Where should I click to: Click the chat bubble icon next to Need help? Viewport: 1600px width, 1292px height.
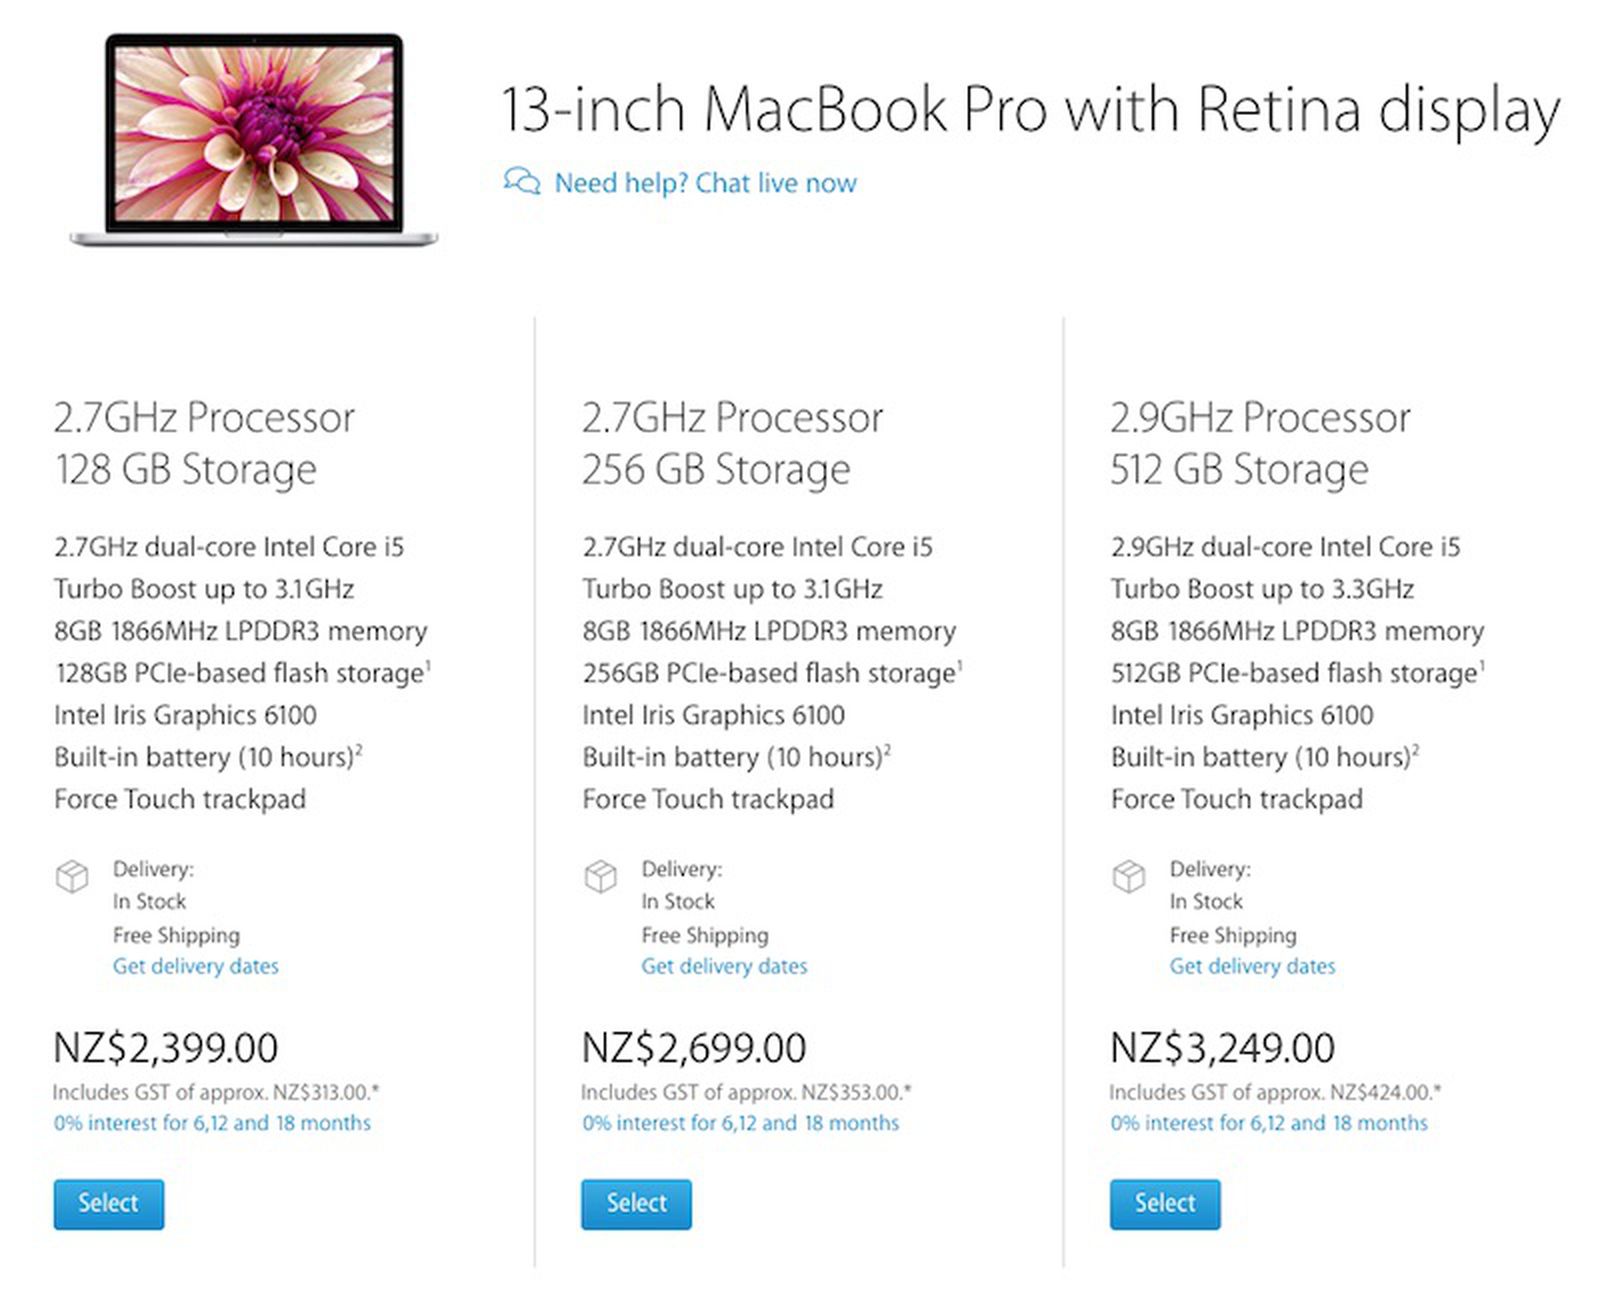(x=520, y=182)
